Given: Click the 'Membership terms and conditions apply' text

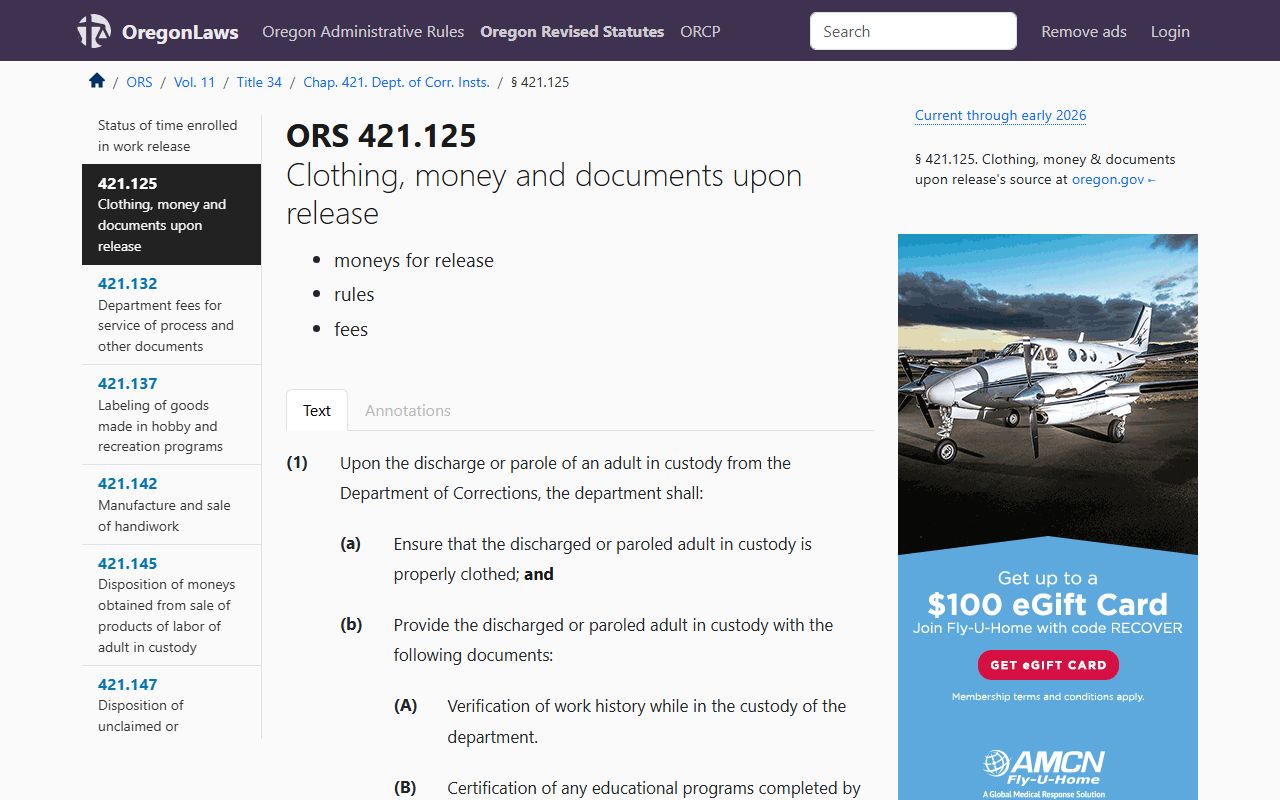Looking at the screenshot, I should pos(1048,696).
